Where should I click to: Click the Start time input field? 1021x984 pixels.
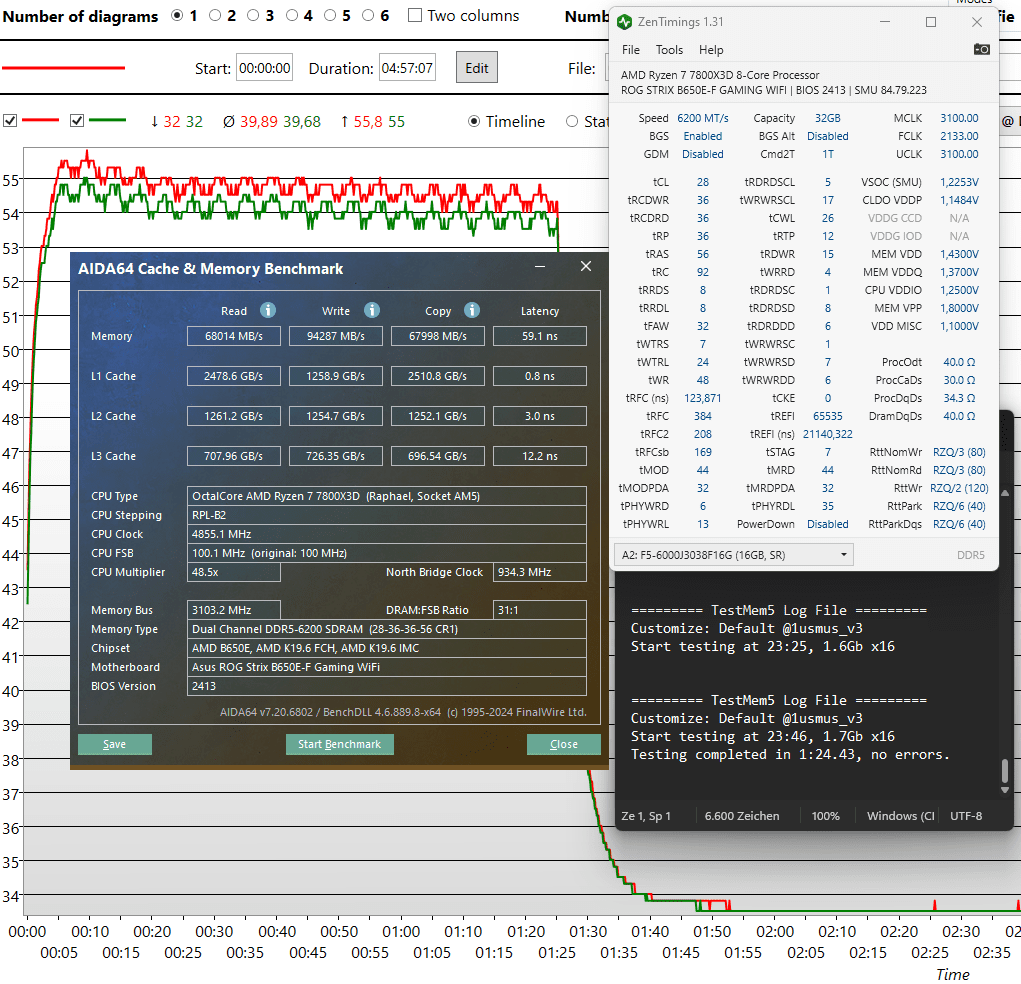coord(264,68)
